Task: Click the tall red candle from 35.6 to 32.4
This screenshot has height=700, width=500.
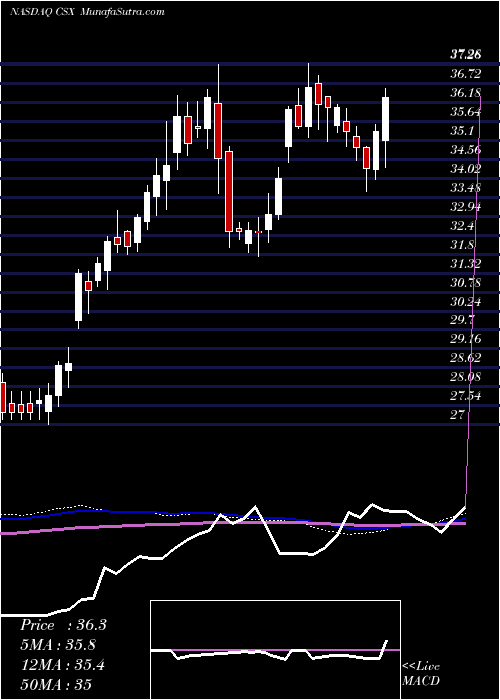Action: tap(229, 191)
